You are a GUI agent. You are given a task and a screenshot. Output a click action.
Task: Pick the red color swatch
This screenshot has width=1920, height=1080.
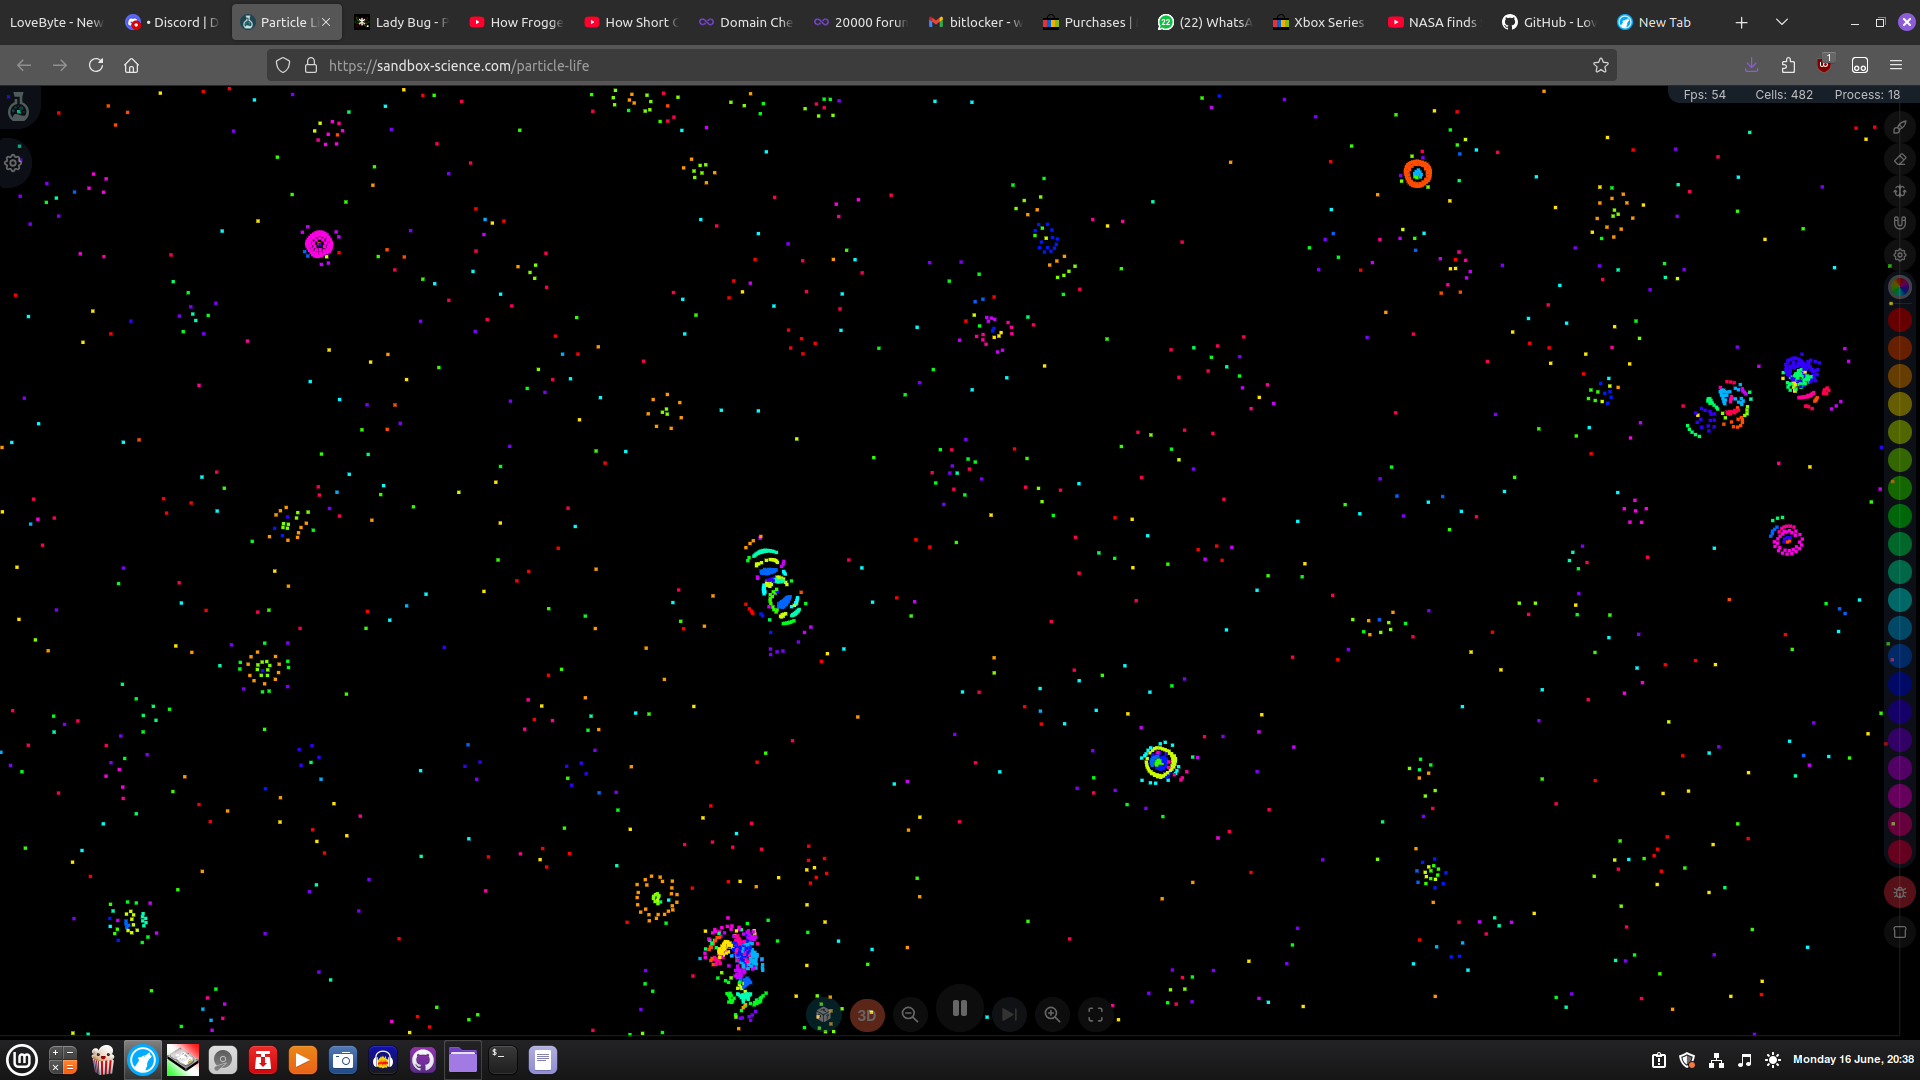point(1899,320)
